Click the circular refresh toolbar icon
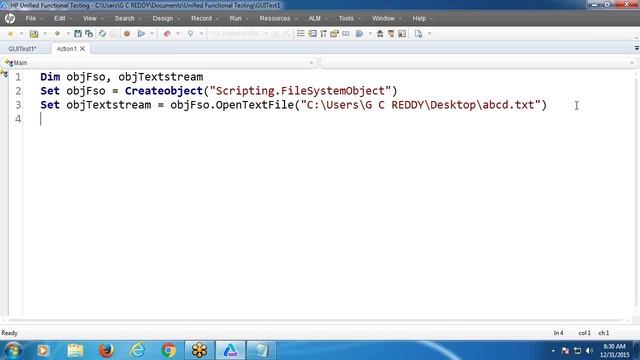 (x=102, y=34)
